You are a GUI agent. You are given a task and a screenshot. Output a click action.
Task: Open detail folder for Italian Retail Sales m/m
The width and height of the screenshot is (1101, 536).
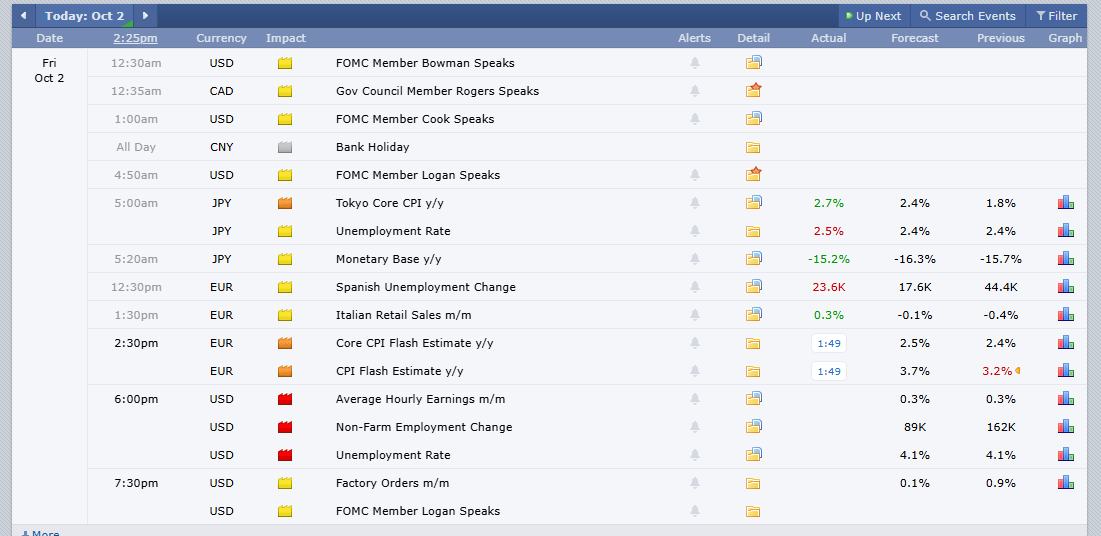[754, 315]
